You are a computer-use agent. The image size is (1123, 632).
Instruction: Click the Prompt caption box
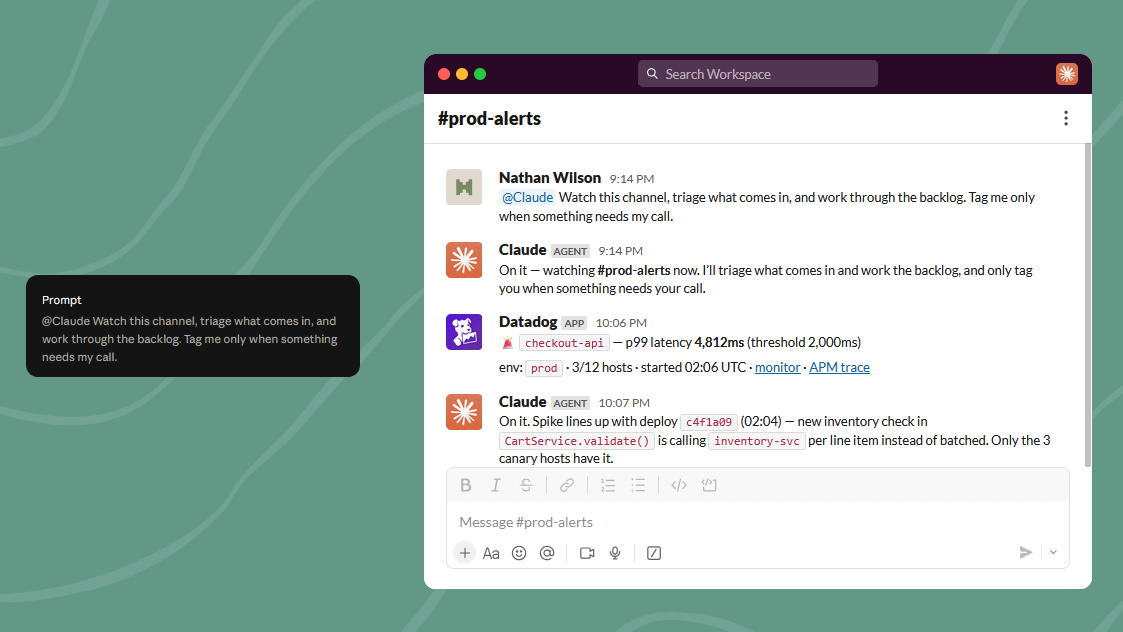click(x=193, y=326)
